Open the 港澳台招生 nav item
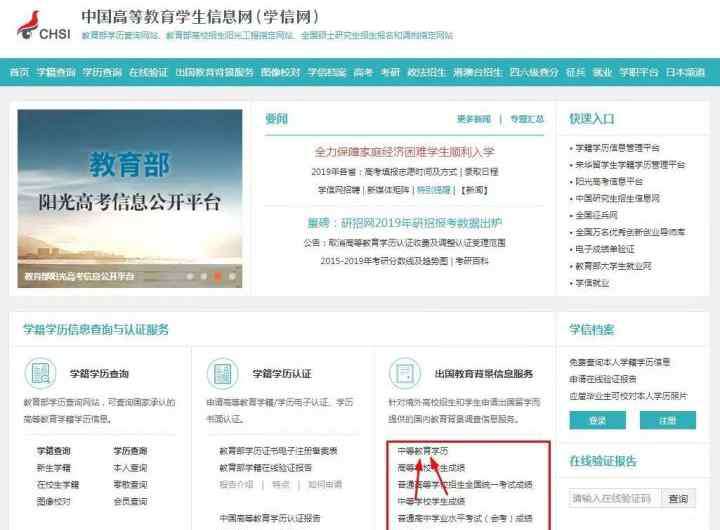The image size is (720, 530). (x=478, y=73)
